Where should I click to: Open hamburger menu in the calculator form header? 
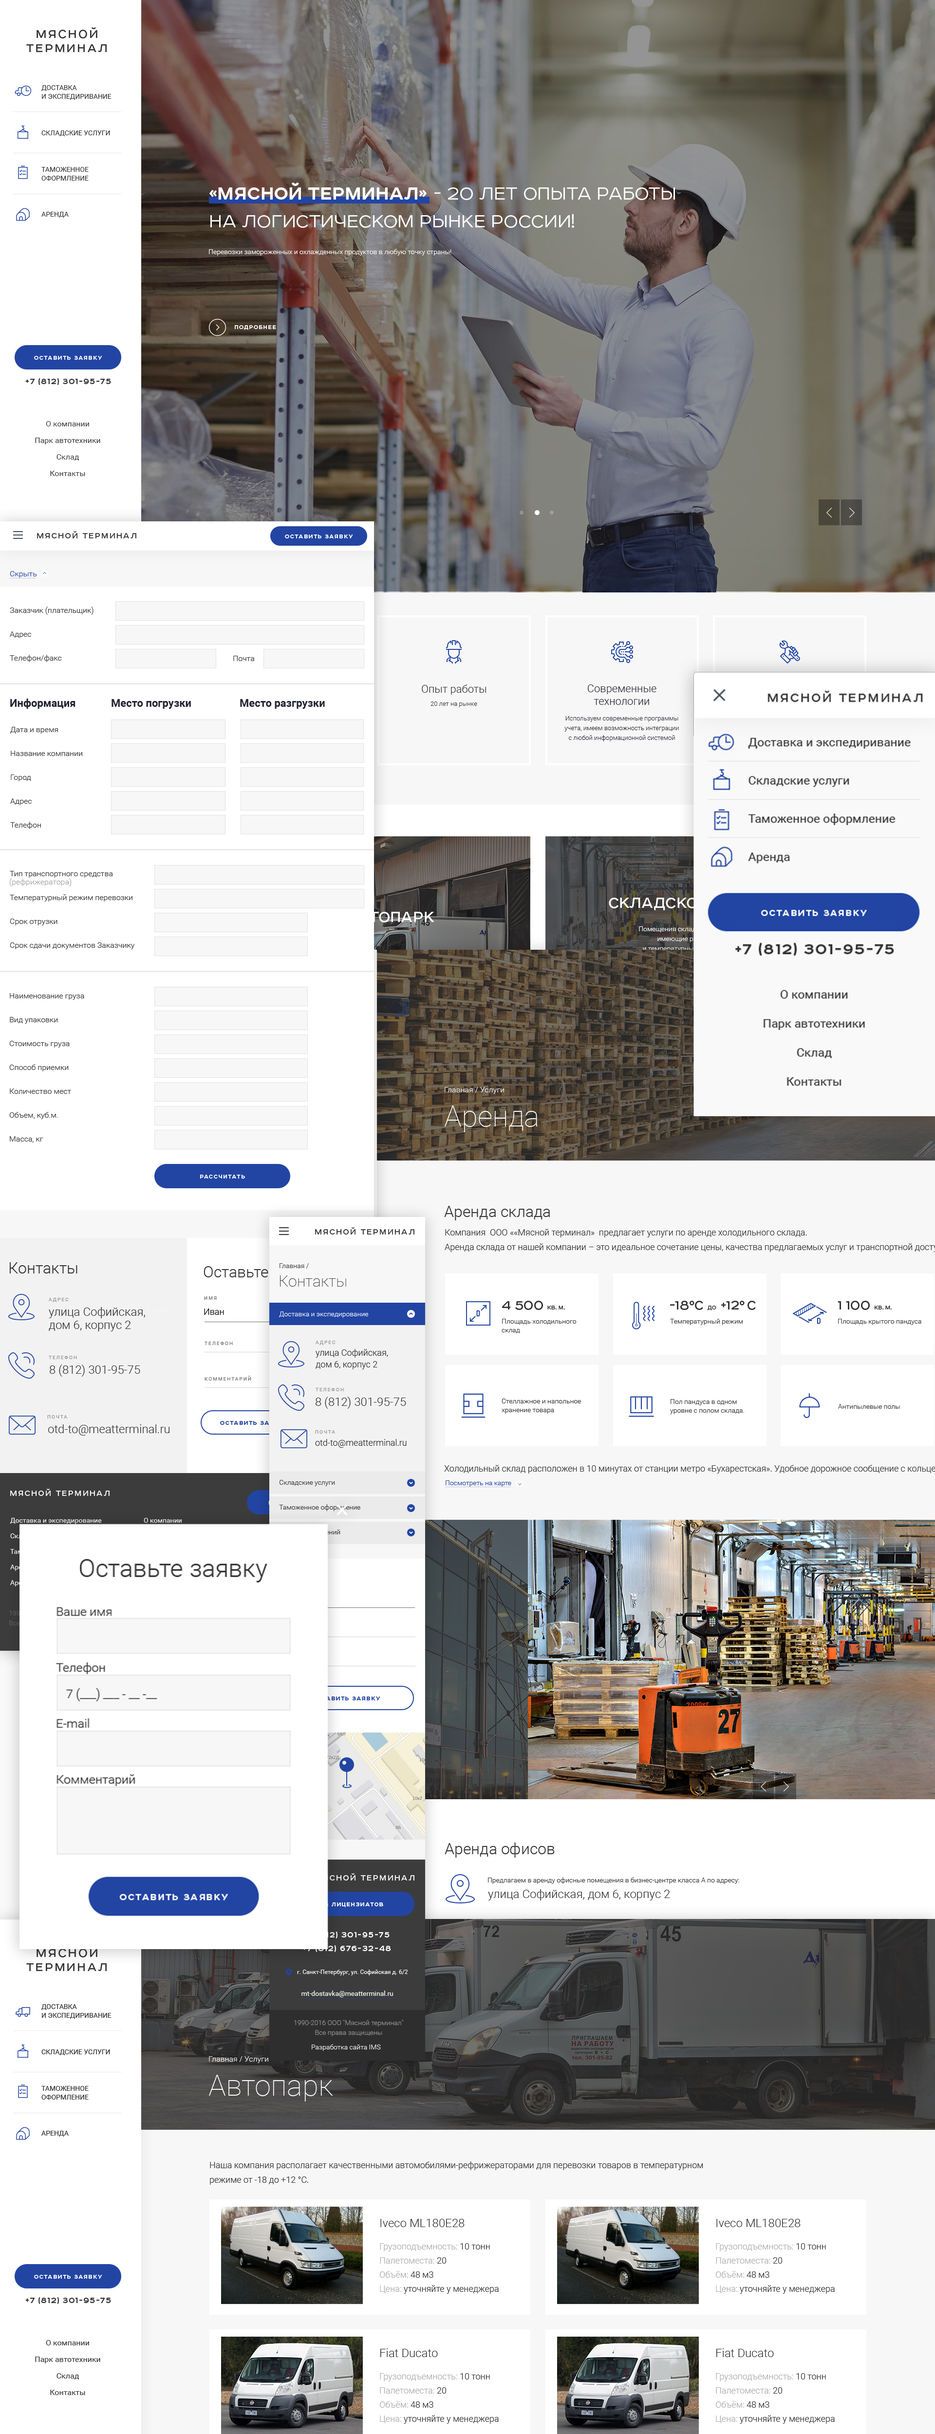click(18, 535)
